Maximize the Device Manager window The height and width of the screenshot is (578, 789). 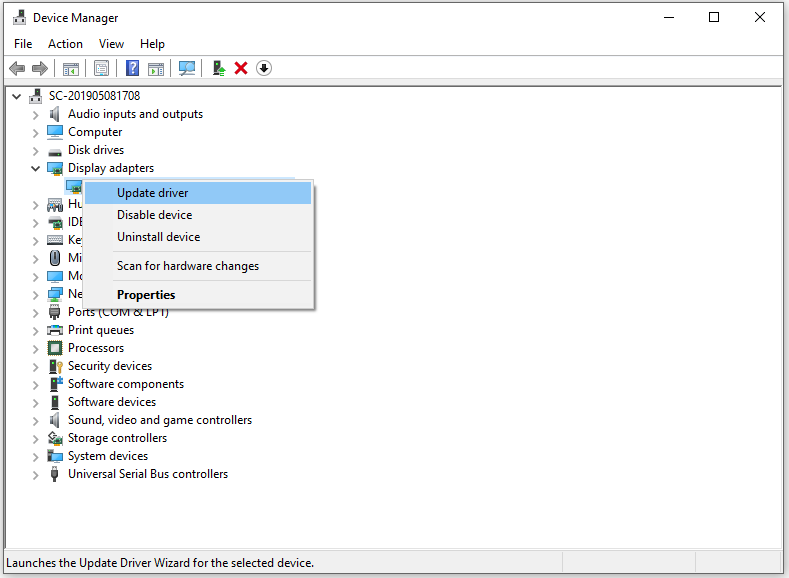click(714, 17)
